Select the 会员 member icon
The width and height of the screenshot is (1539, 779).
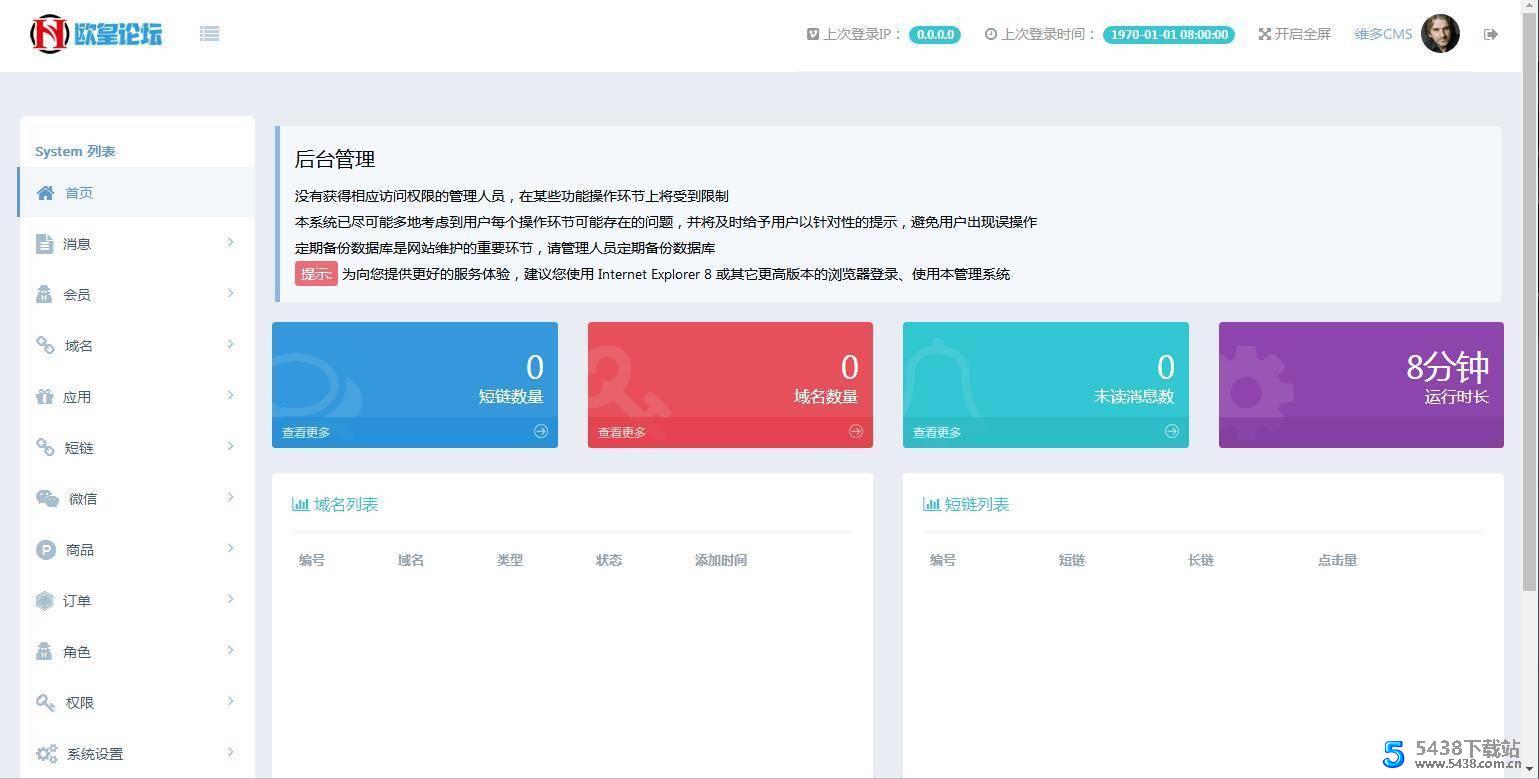click(45, 294)
